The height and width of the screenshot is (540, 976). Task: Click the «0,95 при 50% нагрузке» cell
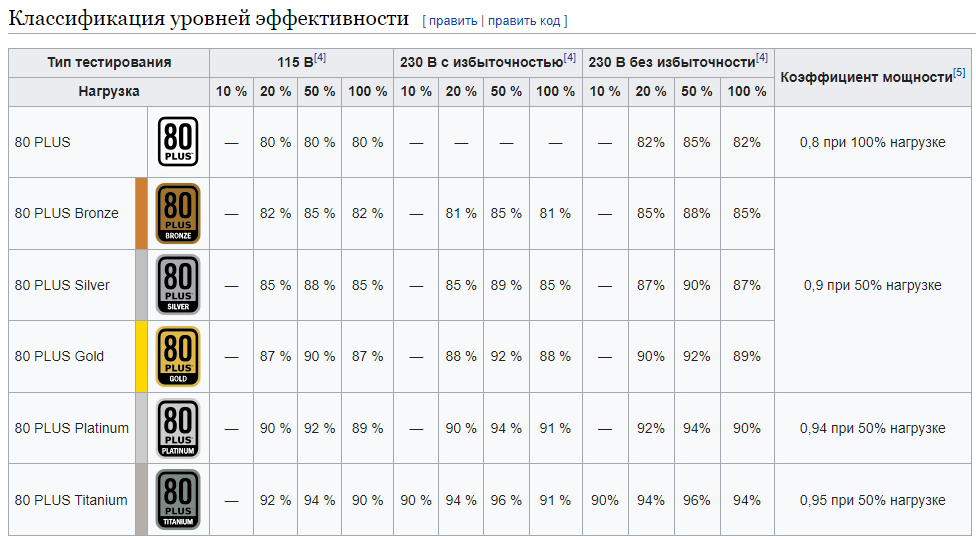point(872,500)
